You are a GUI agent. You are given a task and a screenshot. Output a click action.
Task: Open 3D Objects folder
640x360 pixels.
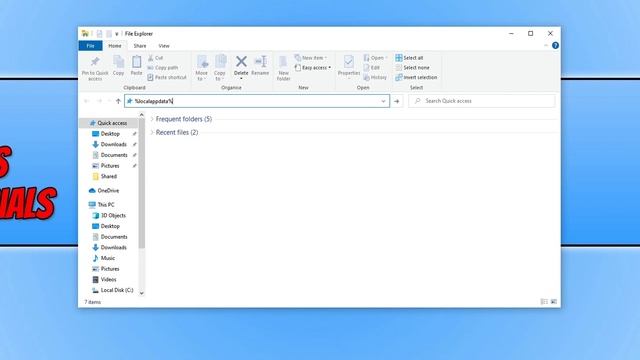(x=113, y=216)
